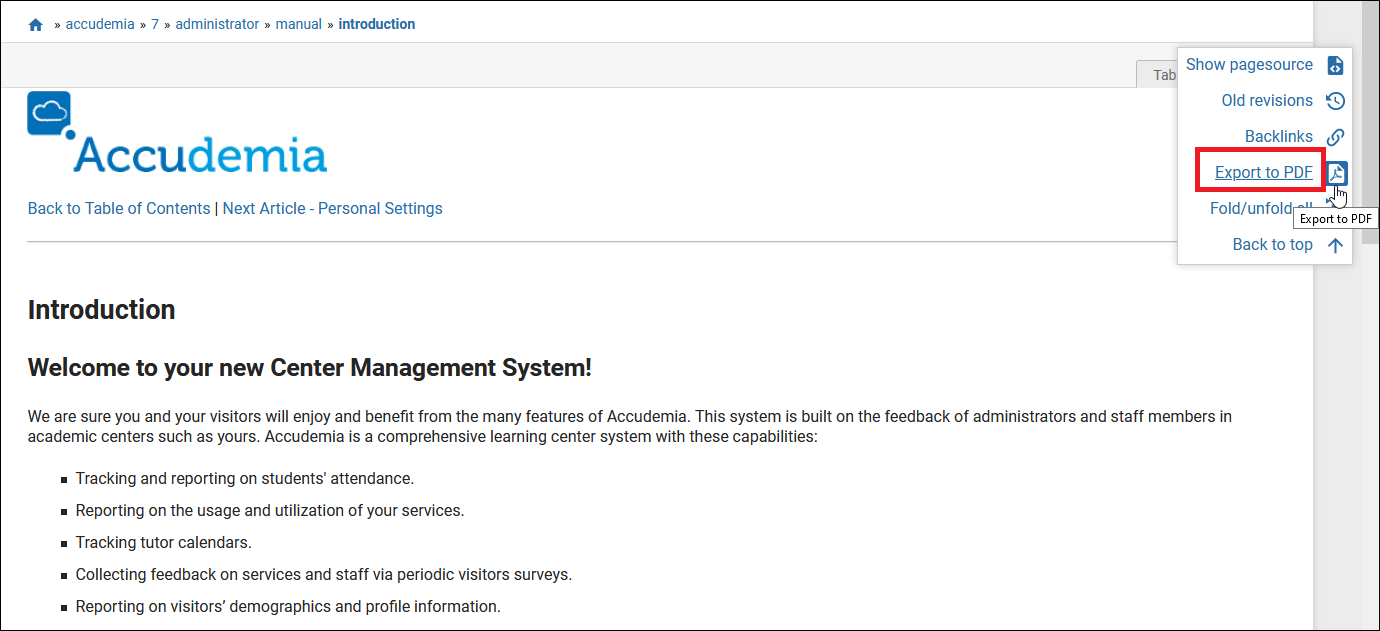This screenshot has height=631, width=1380.
Task: Select Show pagesource menu entry
Action: [1249, 64]
